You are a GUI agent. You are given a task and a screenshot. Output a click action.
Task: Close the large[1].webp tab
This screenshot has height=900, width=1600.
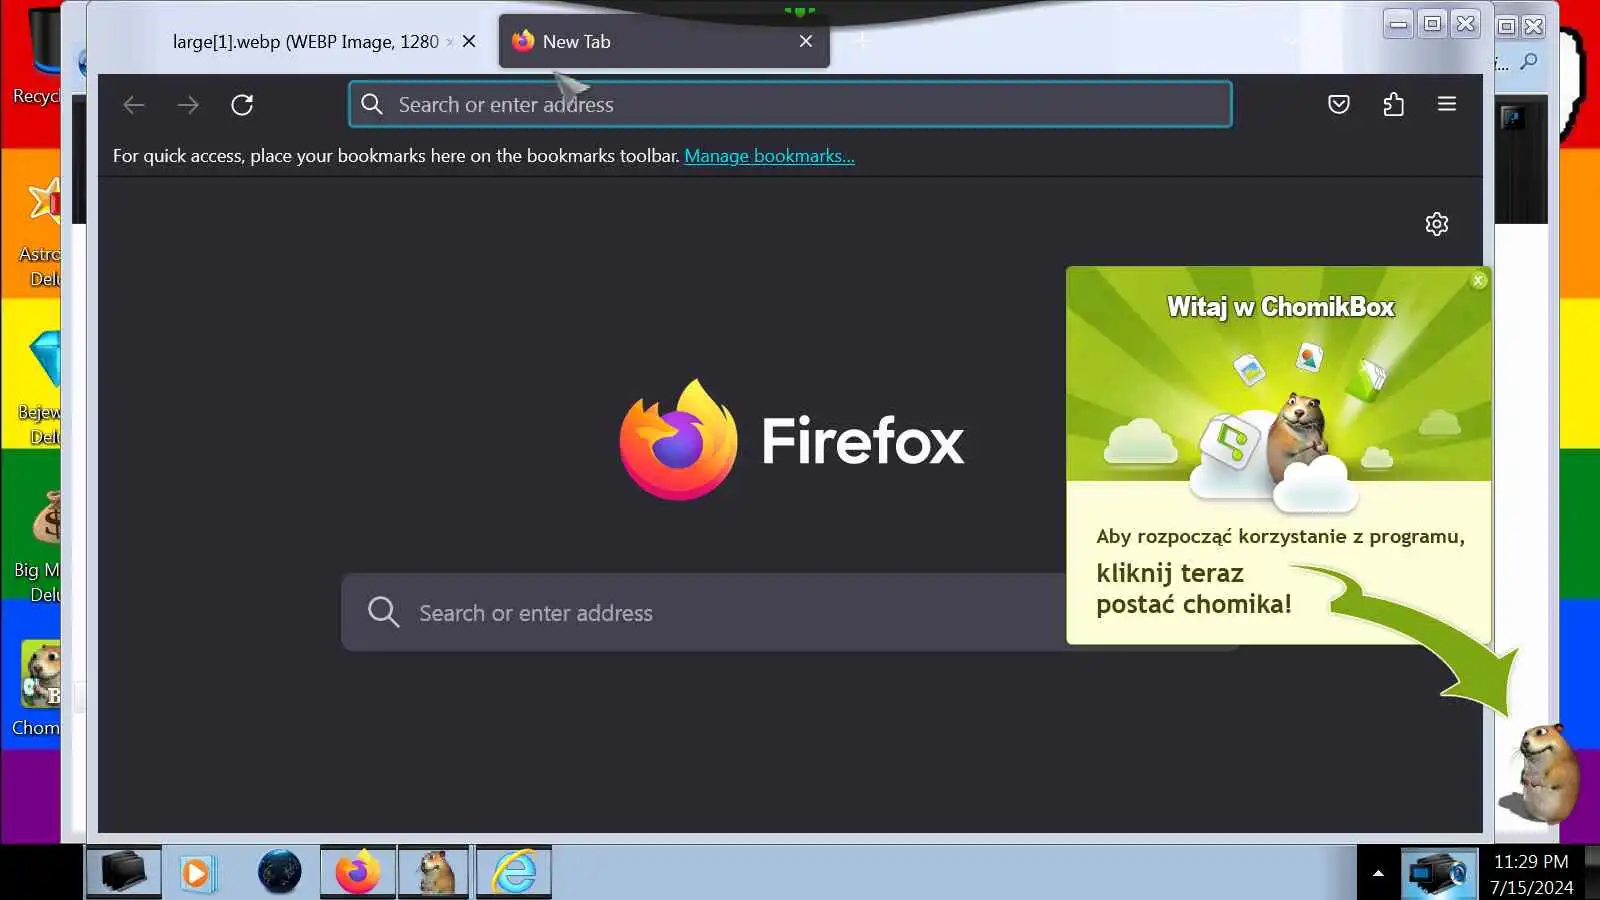[x=469, y=41]
